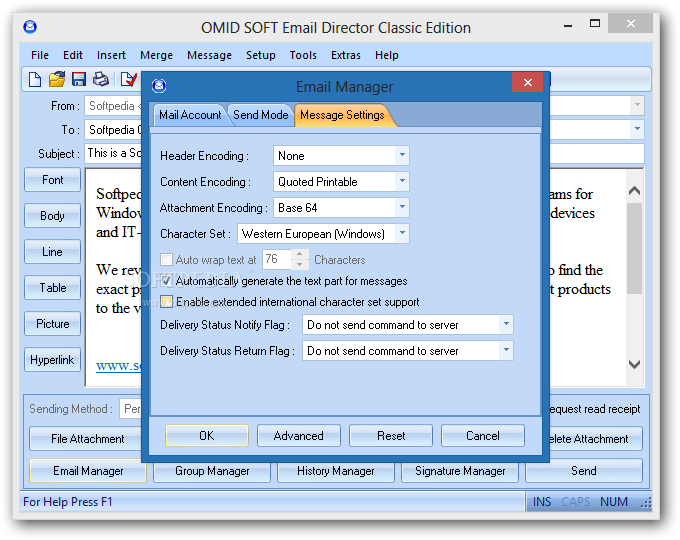Click the Email Manager bottom button

[88, 471]
